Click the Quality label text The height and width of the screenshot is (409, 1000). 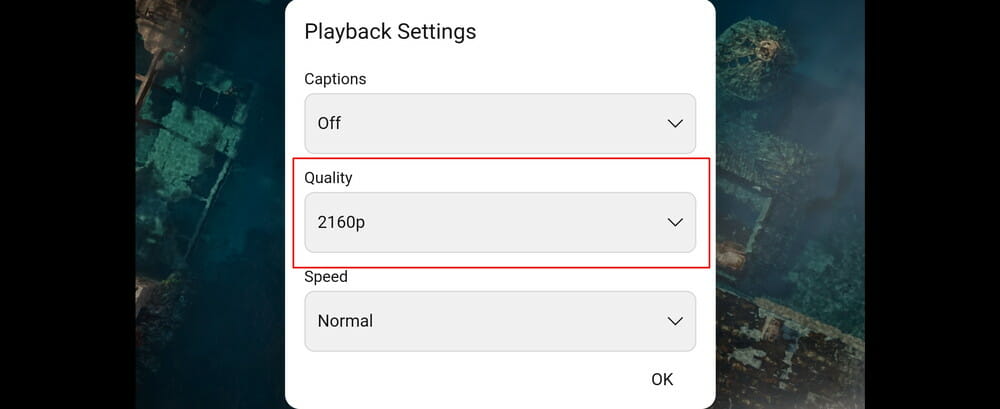point(329,178)
